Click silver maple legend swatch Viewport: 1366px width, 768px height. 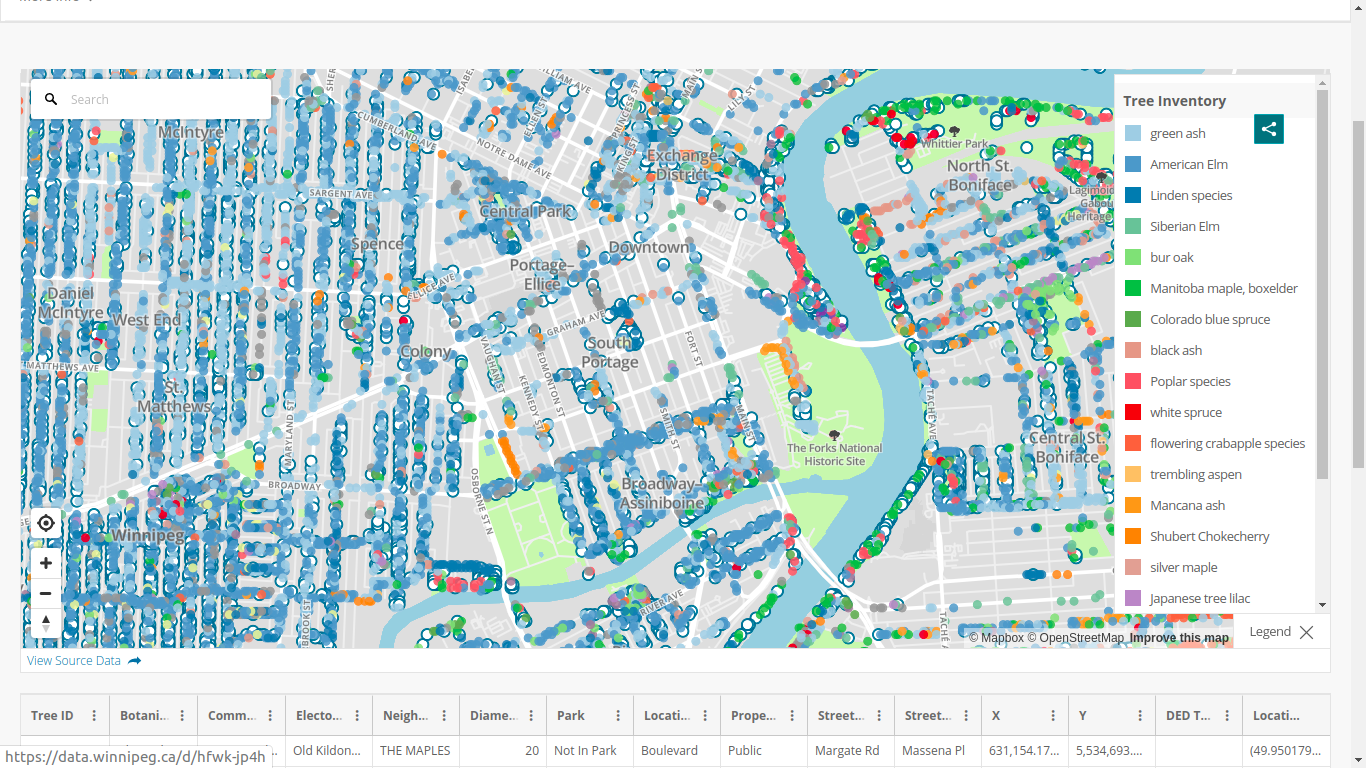pyautogui.click(x=1133, y=567)
